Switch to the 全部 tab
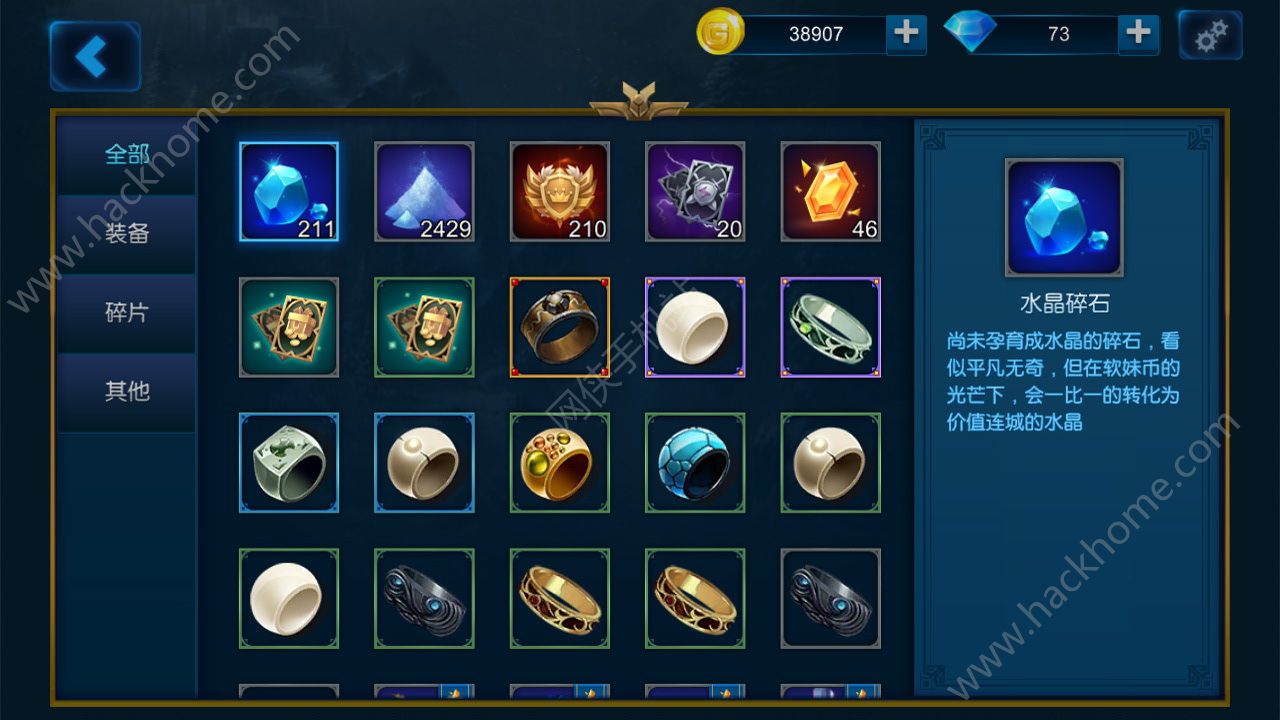 pyautogui.click(x=127, y=154)
